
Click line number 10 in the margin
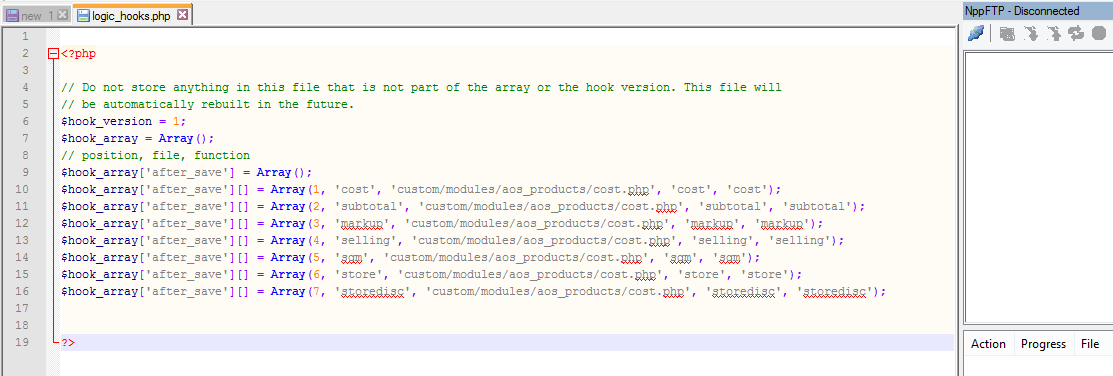click(x=23, y=189)
